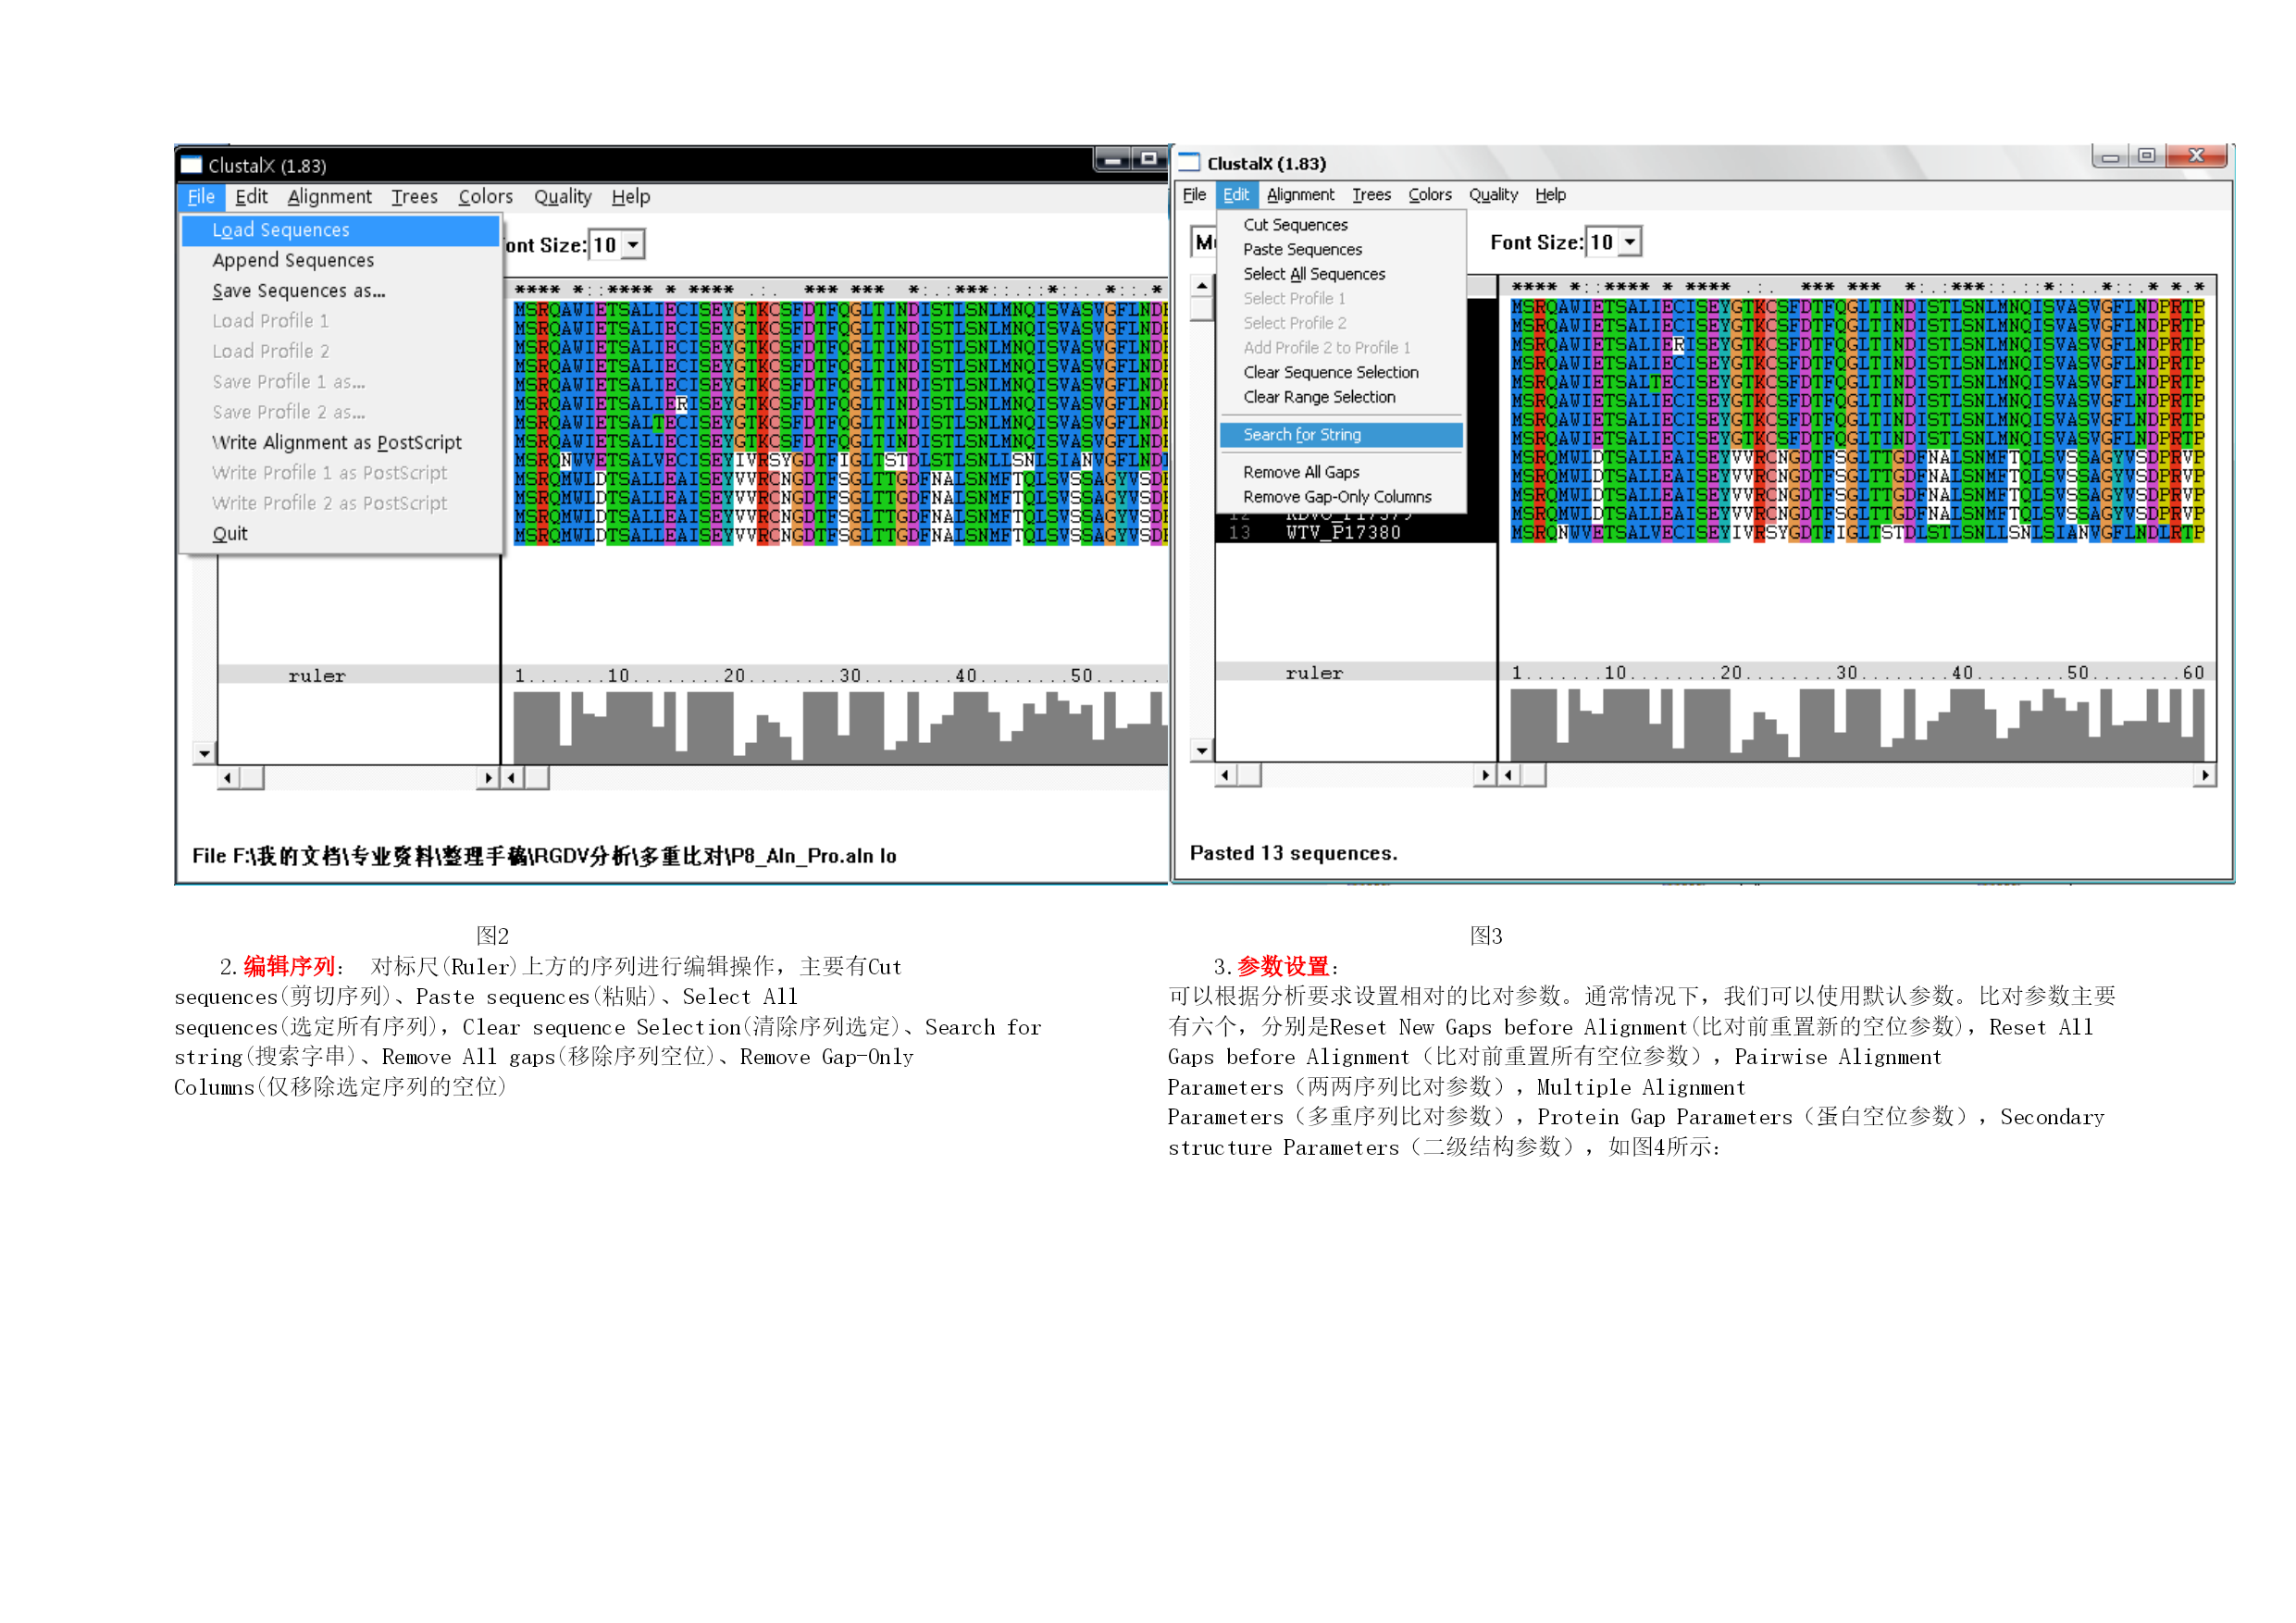Click ClustalX icon in right window title bar
Viewport: 2296px width, 1623px height.
1189,162
